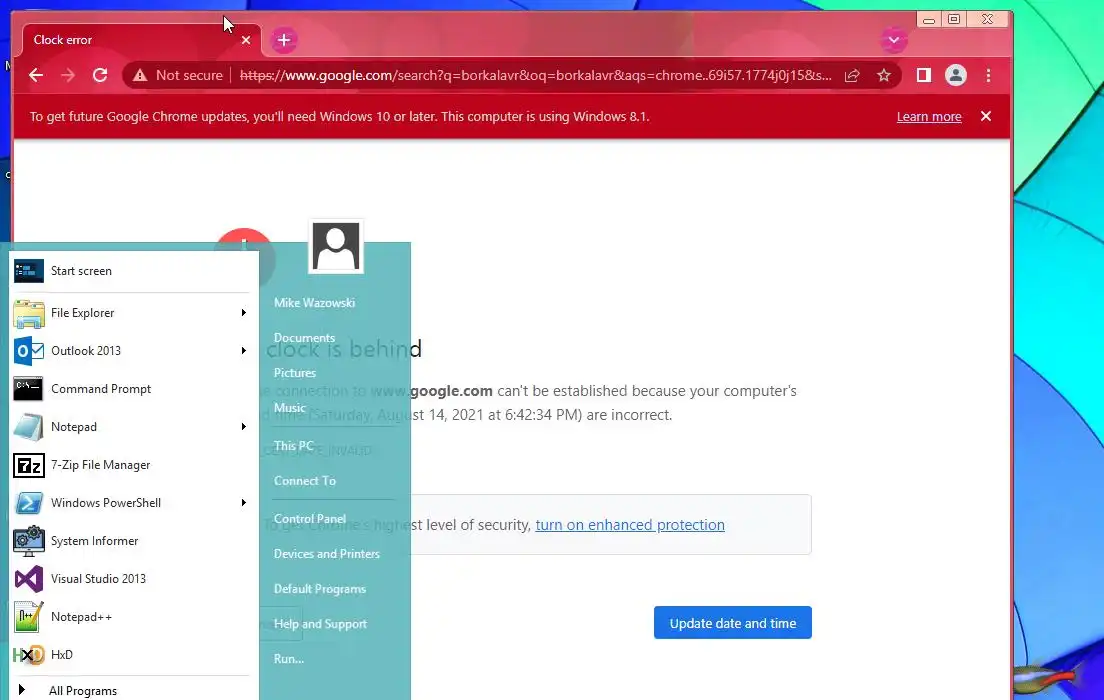Open Documents from the start menu
Image resolution: width=1104 pixels, height=700 pixels.
(x=304, y=338)
